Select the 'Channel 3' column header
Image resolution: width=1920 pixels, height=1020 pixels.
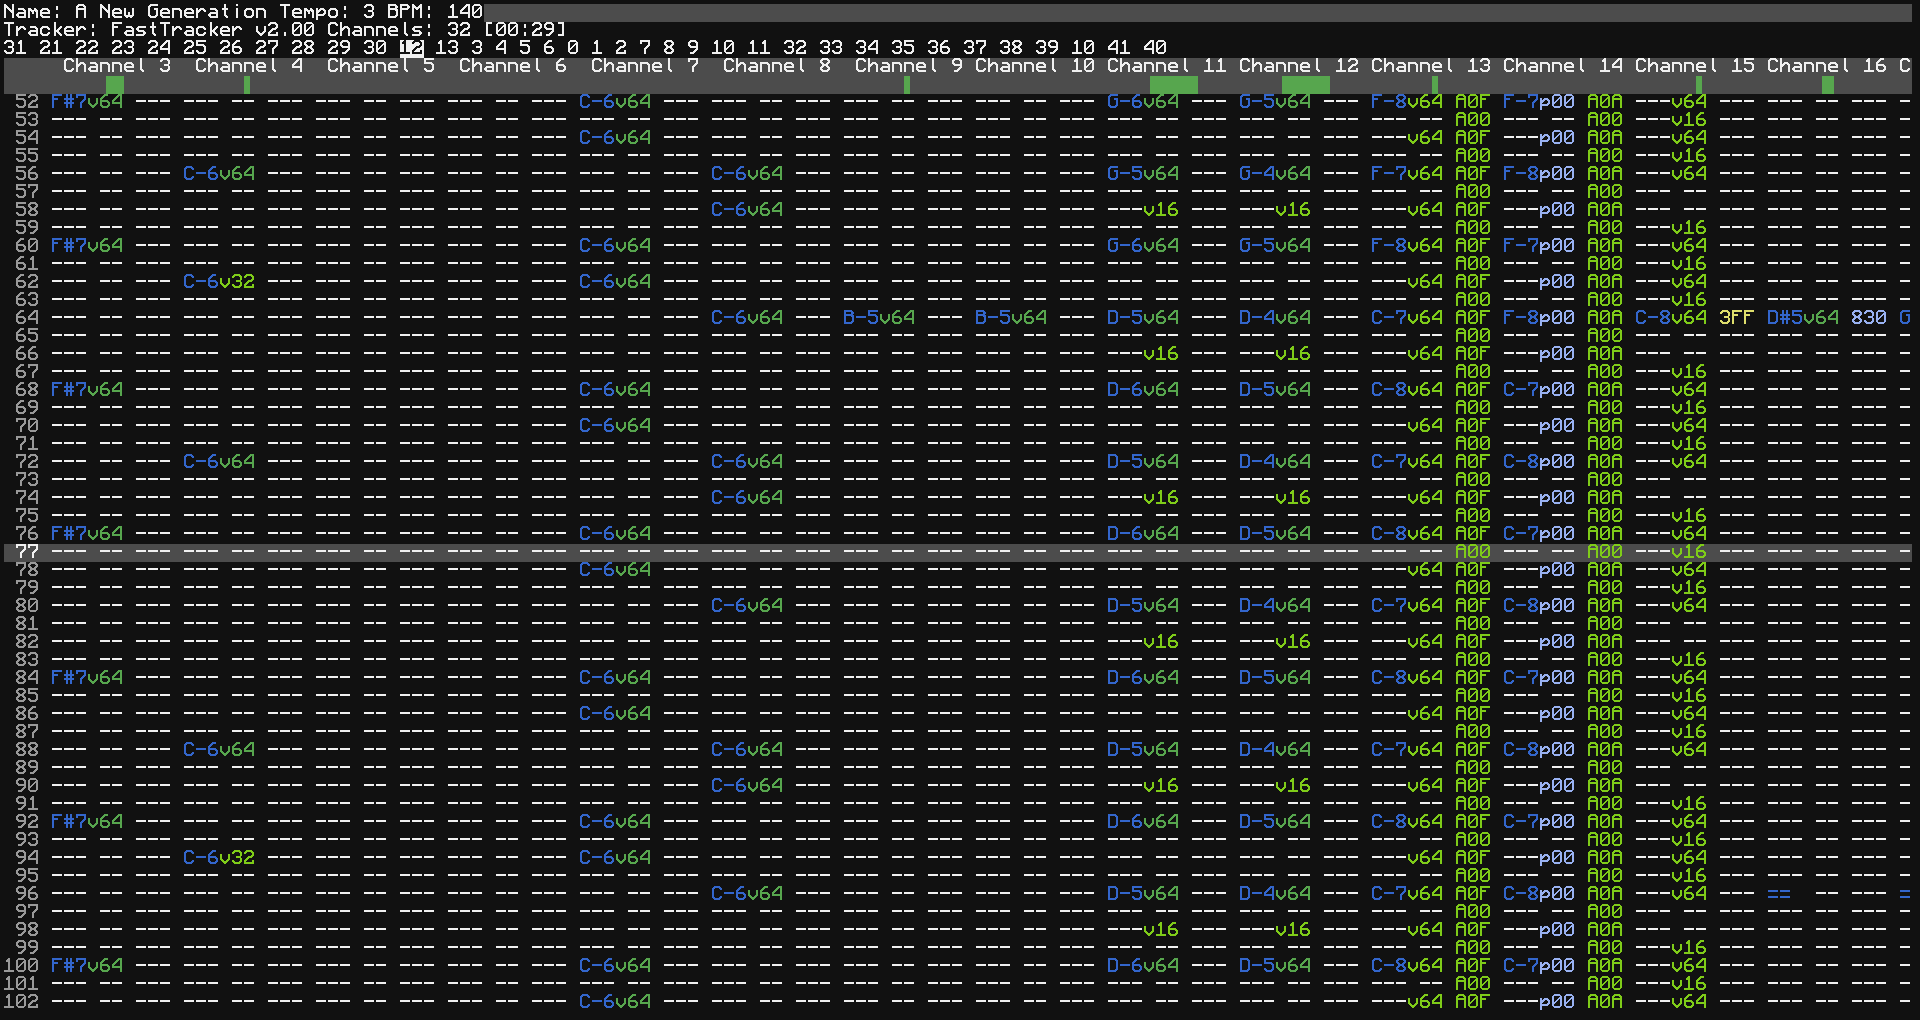pyautogui.click(x=117, y=65)
